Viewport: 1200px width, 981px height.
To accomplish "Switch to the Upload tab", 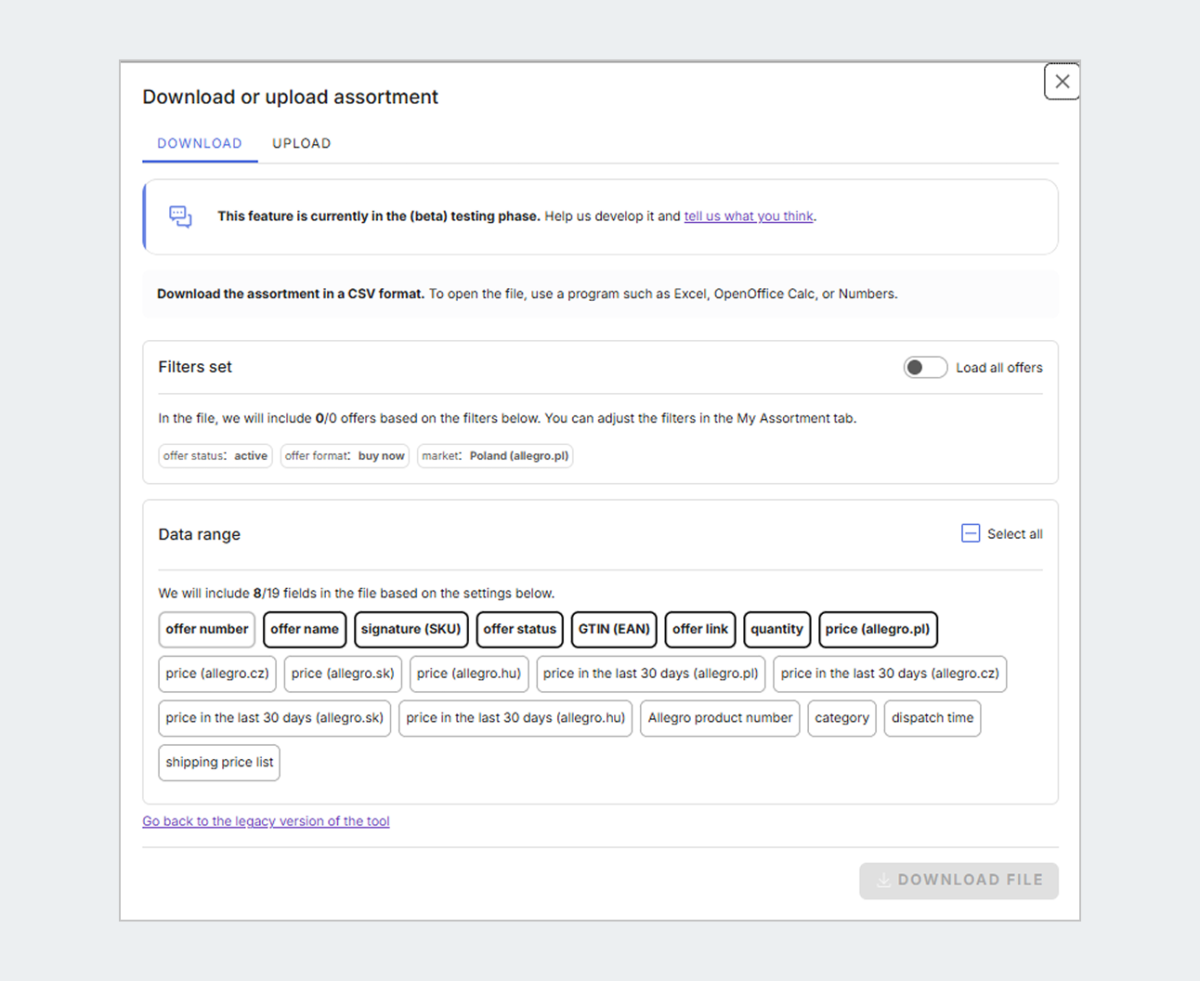I will 302,143.
